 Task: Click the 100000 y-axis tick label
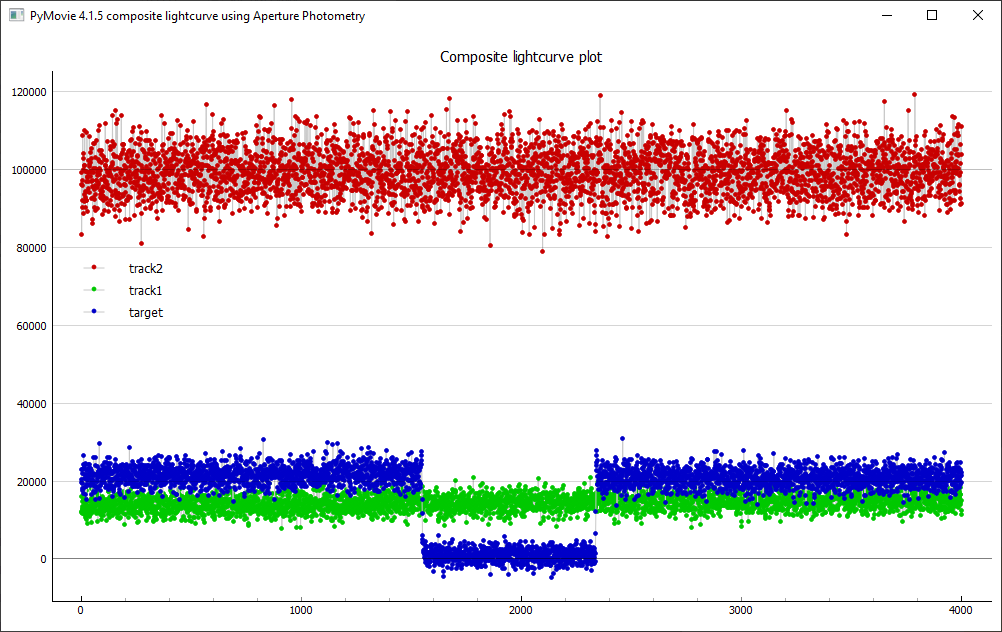tap(28, 170)
